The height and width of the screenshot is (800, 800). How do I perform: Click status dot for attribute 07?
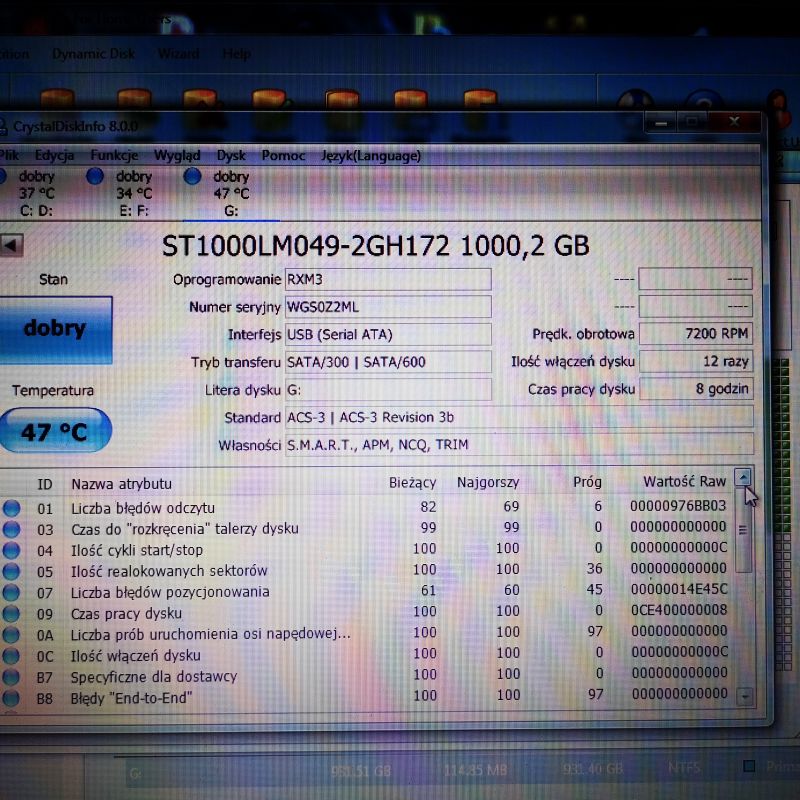click(11, 592)
